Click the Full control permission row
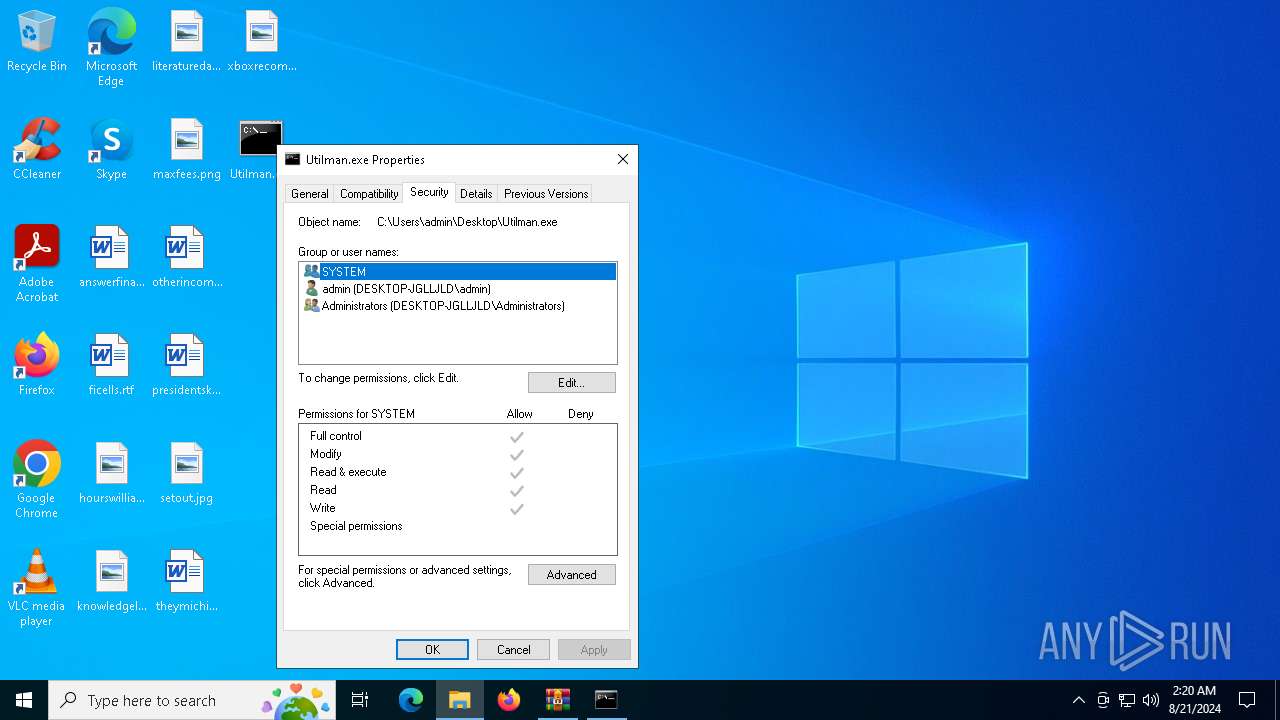 (x=458, y=436)
